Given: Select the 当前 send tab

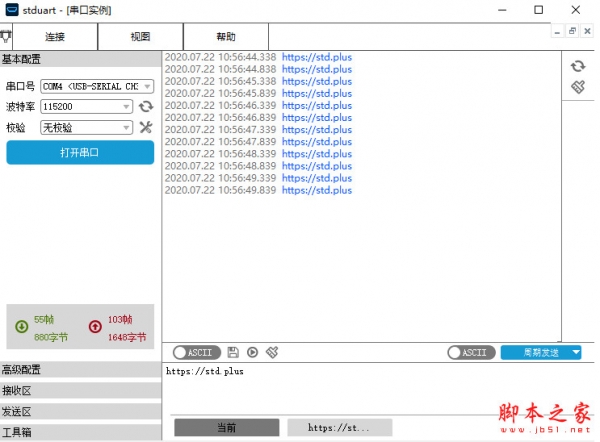Looking at the screenshot, I should (227, 427).
